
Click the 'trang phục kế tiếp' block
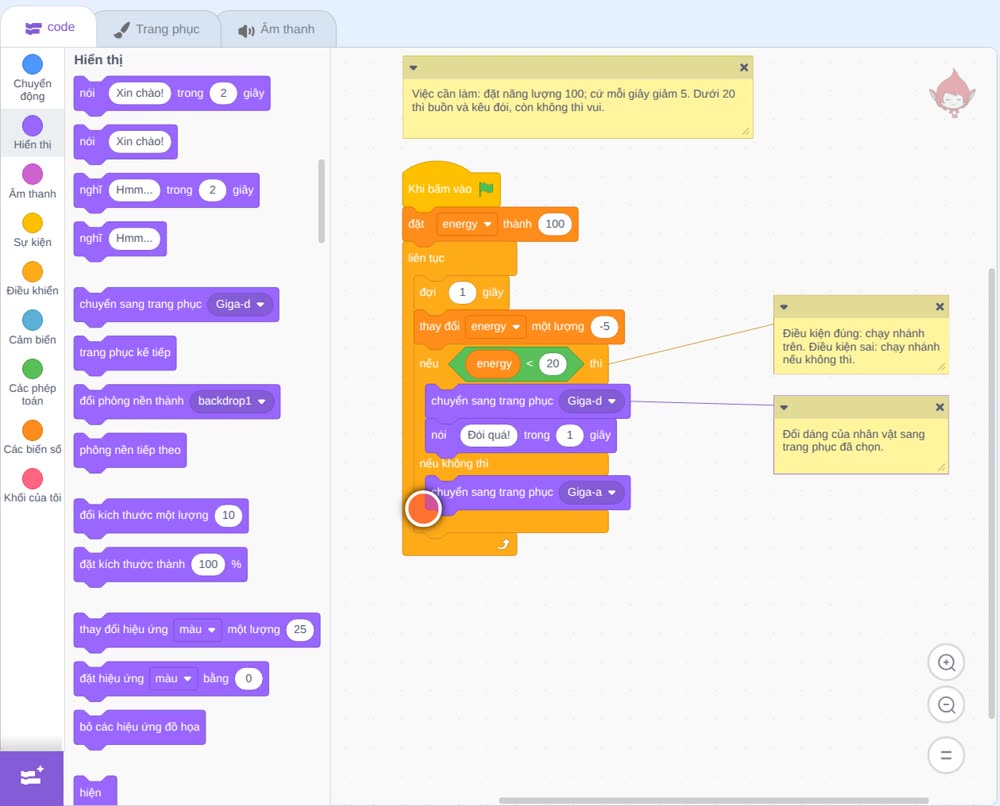tap(125, 353)
